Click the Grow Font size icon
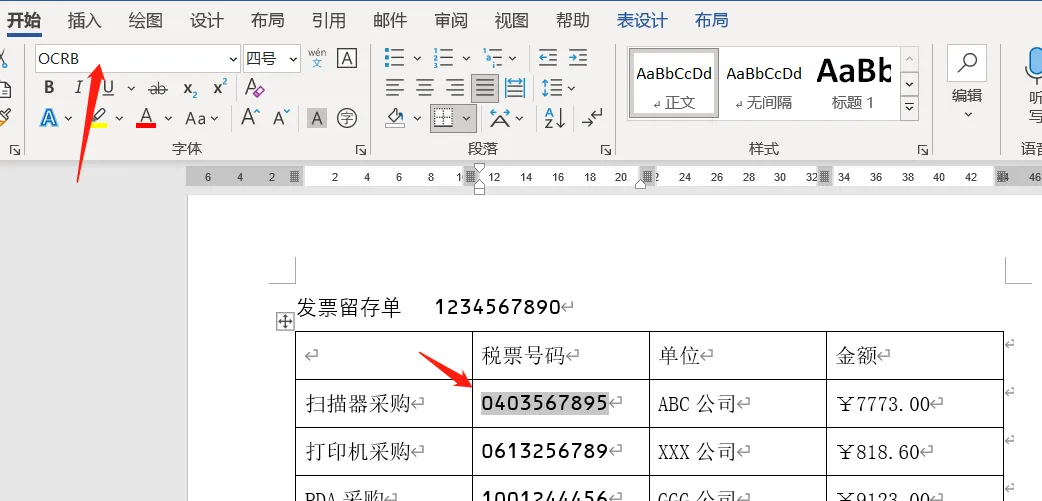Screen dimensions: 1042x501 click(x=250, y=119)
